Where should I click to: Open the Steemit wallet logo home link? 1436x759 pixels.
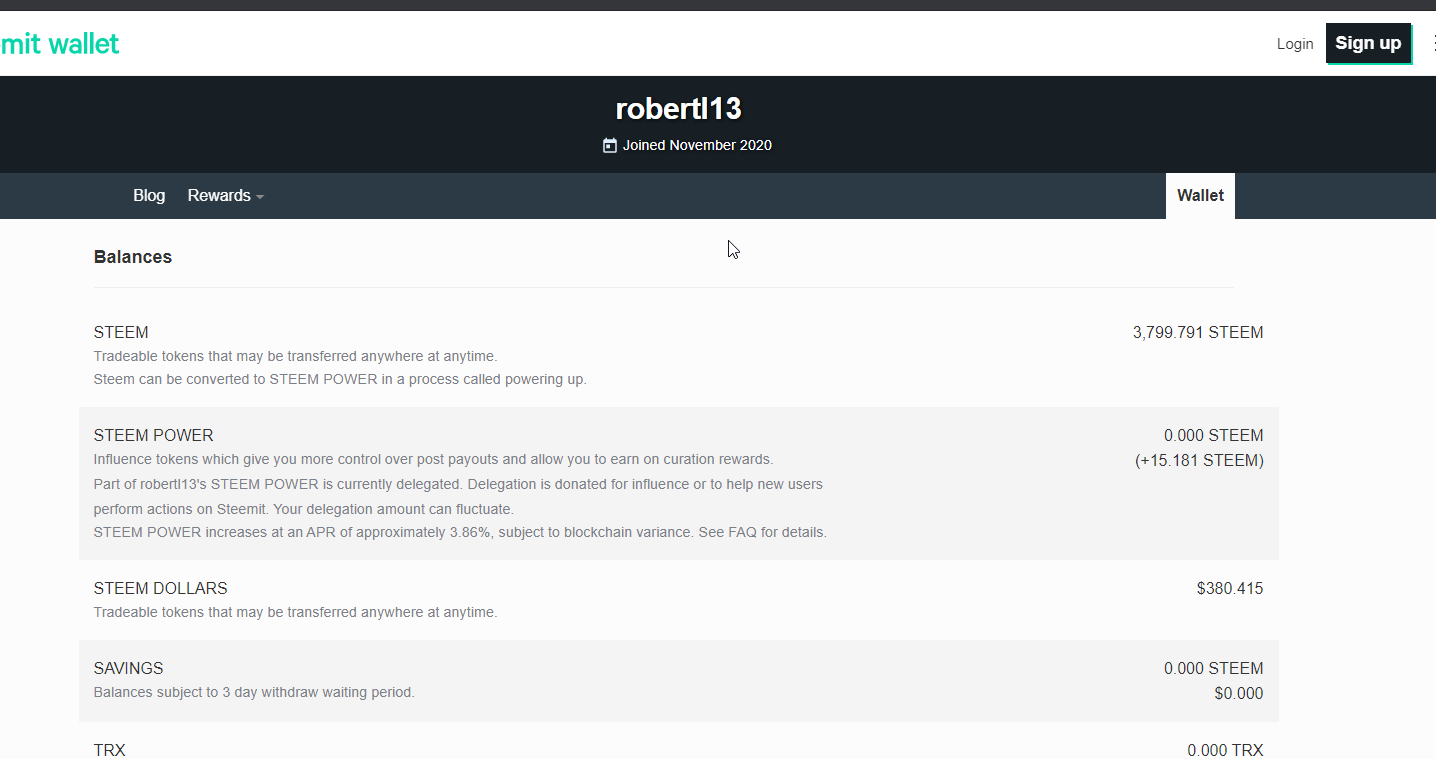(x=60, y=44)
